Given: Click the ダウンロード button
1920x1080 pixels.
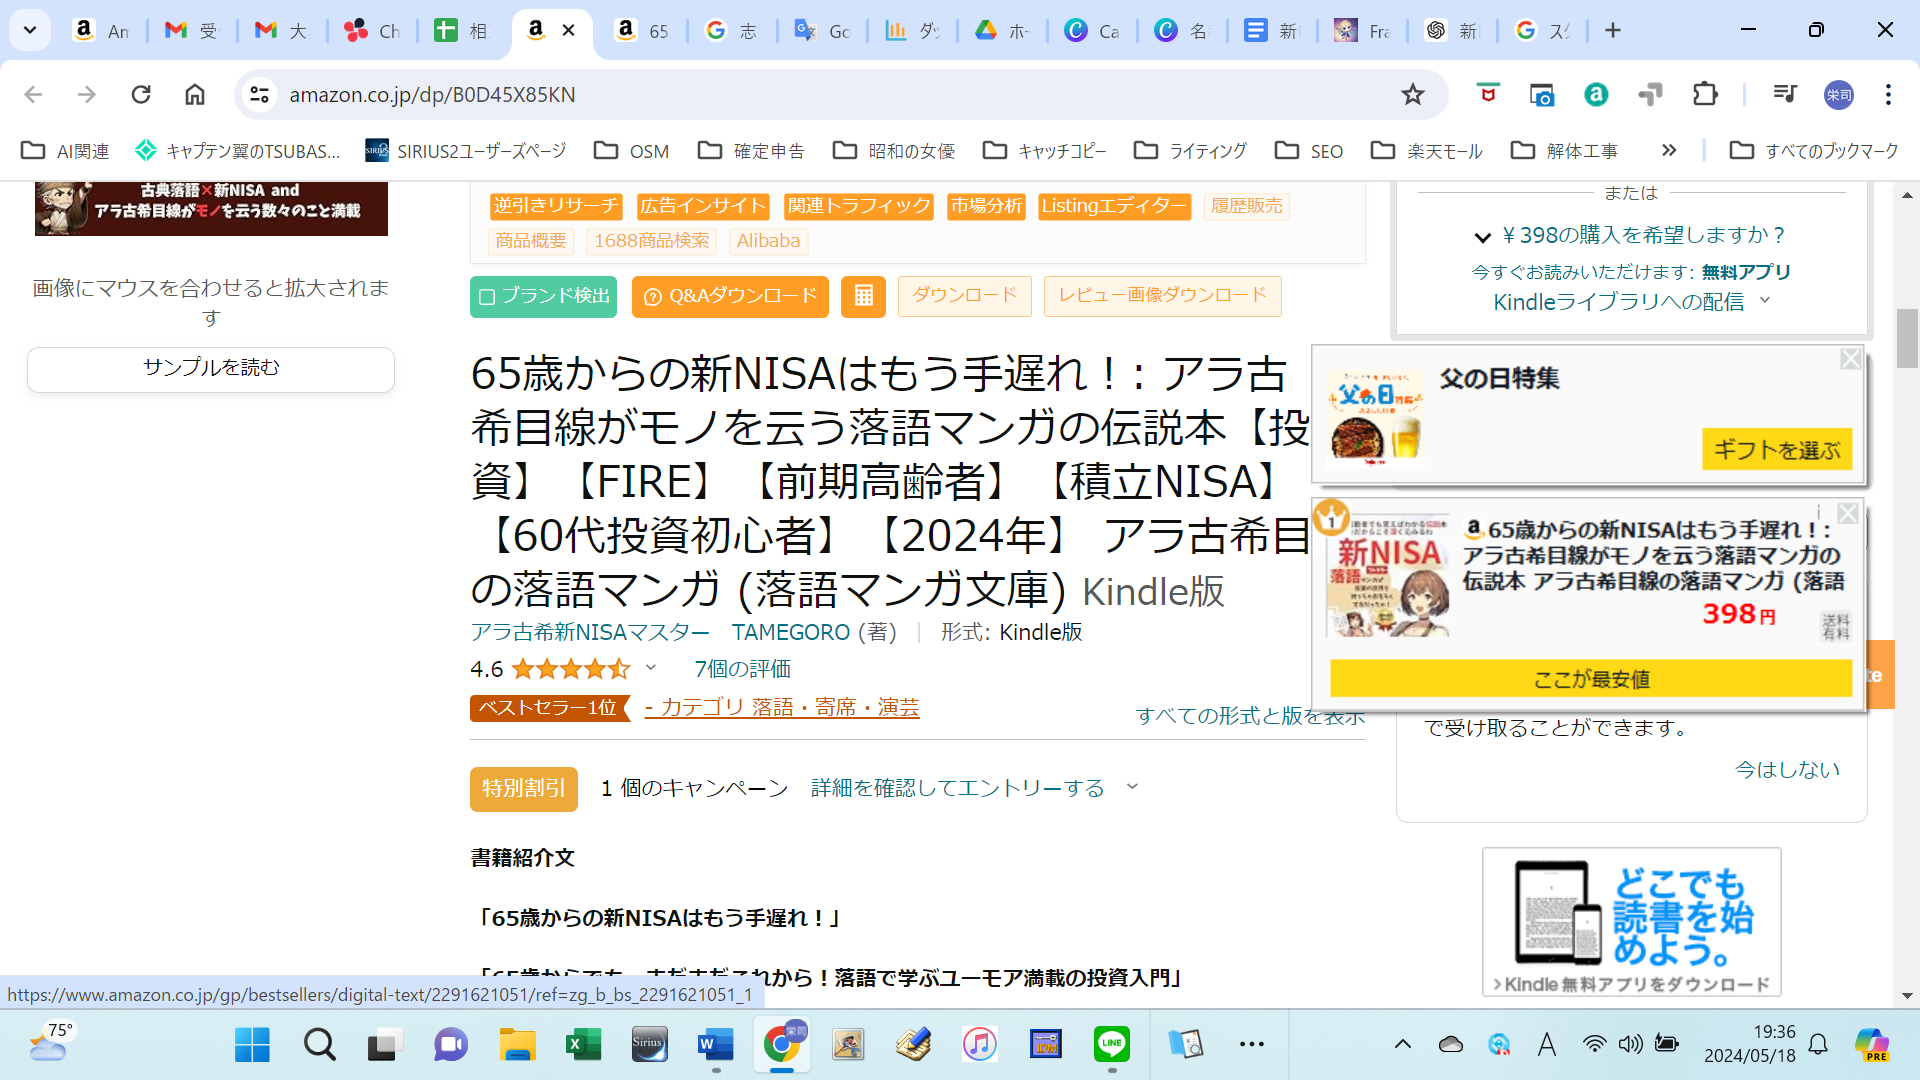Looking at the screenshot, I should [964, 296].
